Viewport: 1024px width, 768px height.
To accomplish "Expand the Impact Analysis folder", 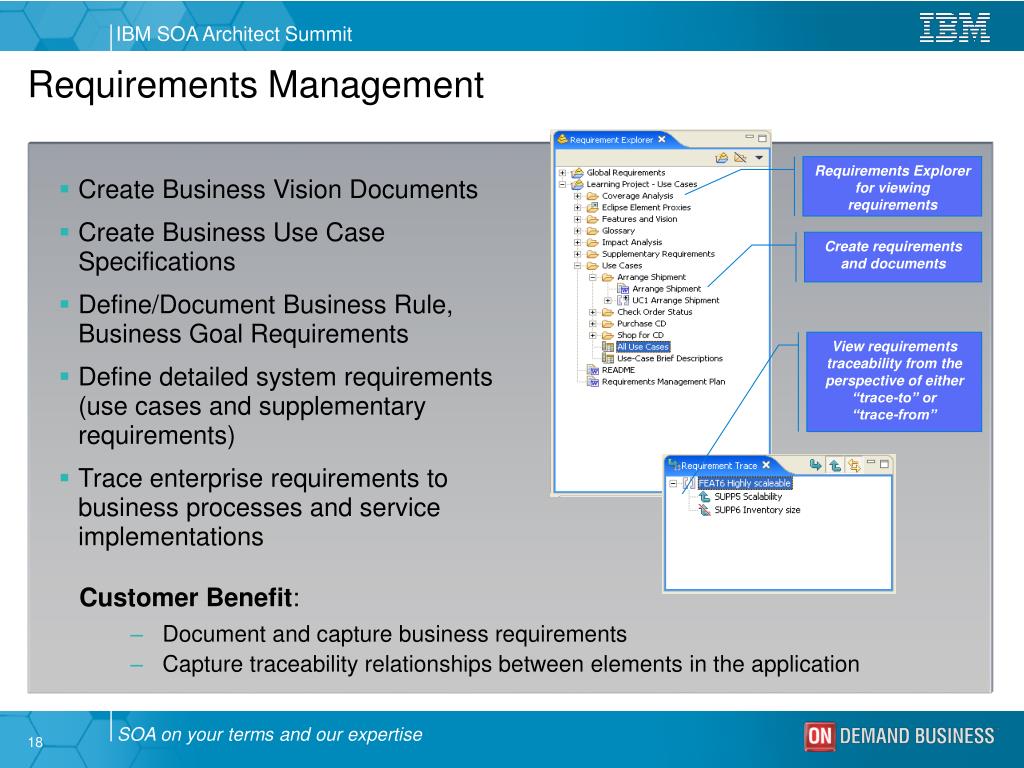I will coord(577,242).
